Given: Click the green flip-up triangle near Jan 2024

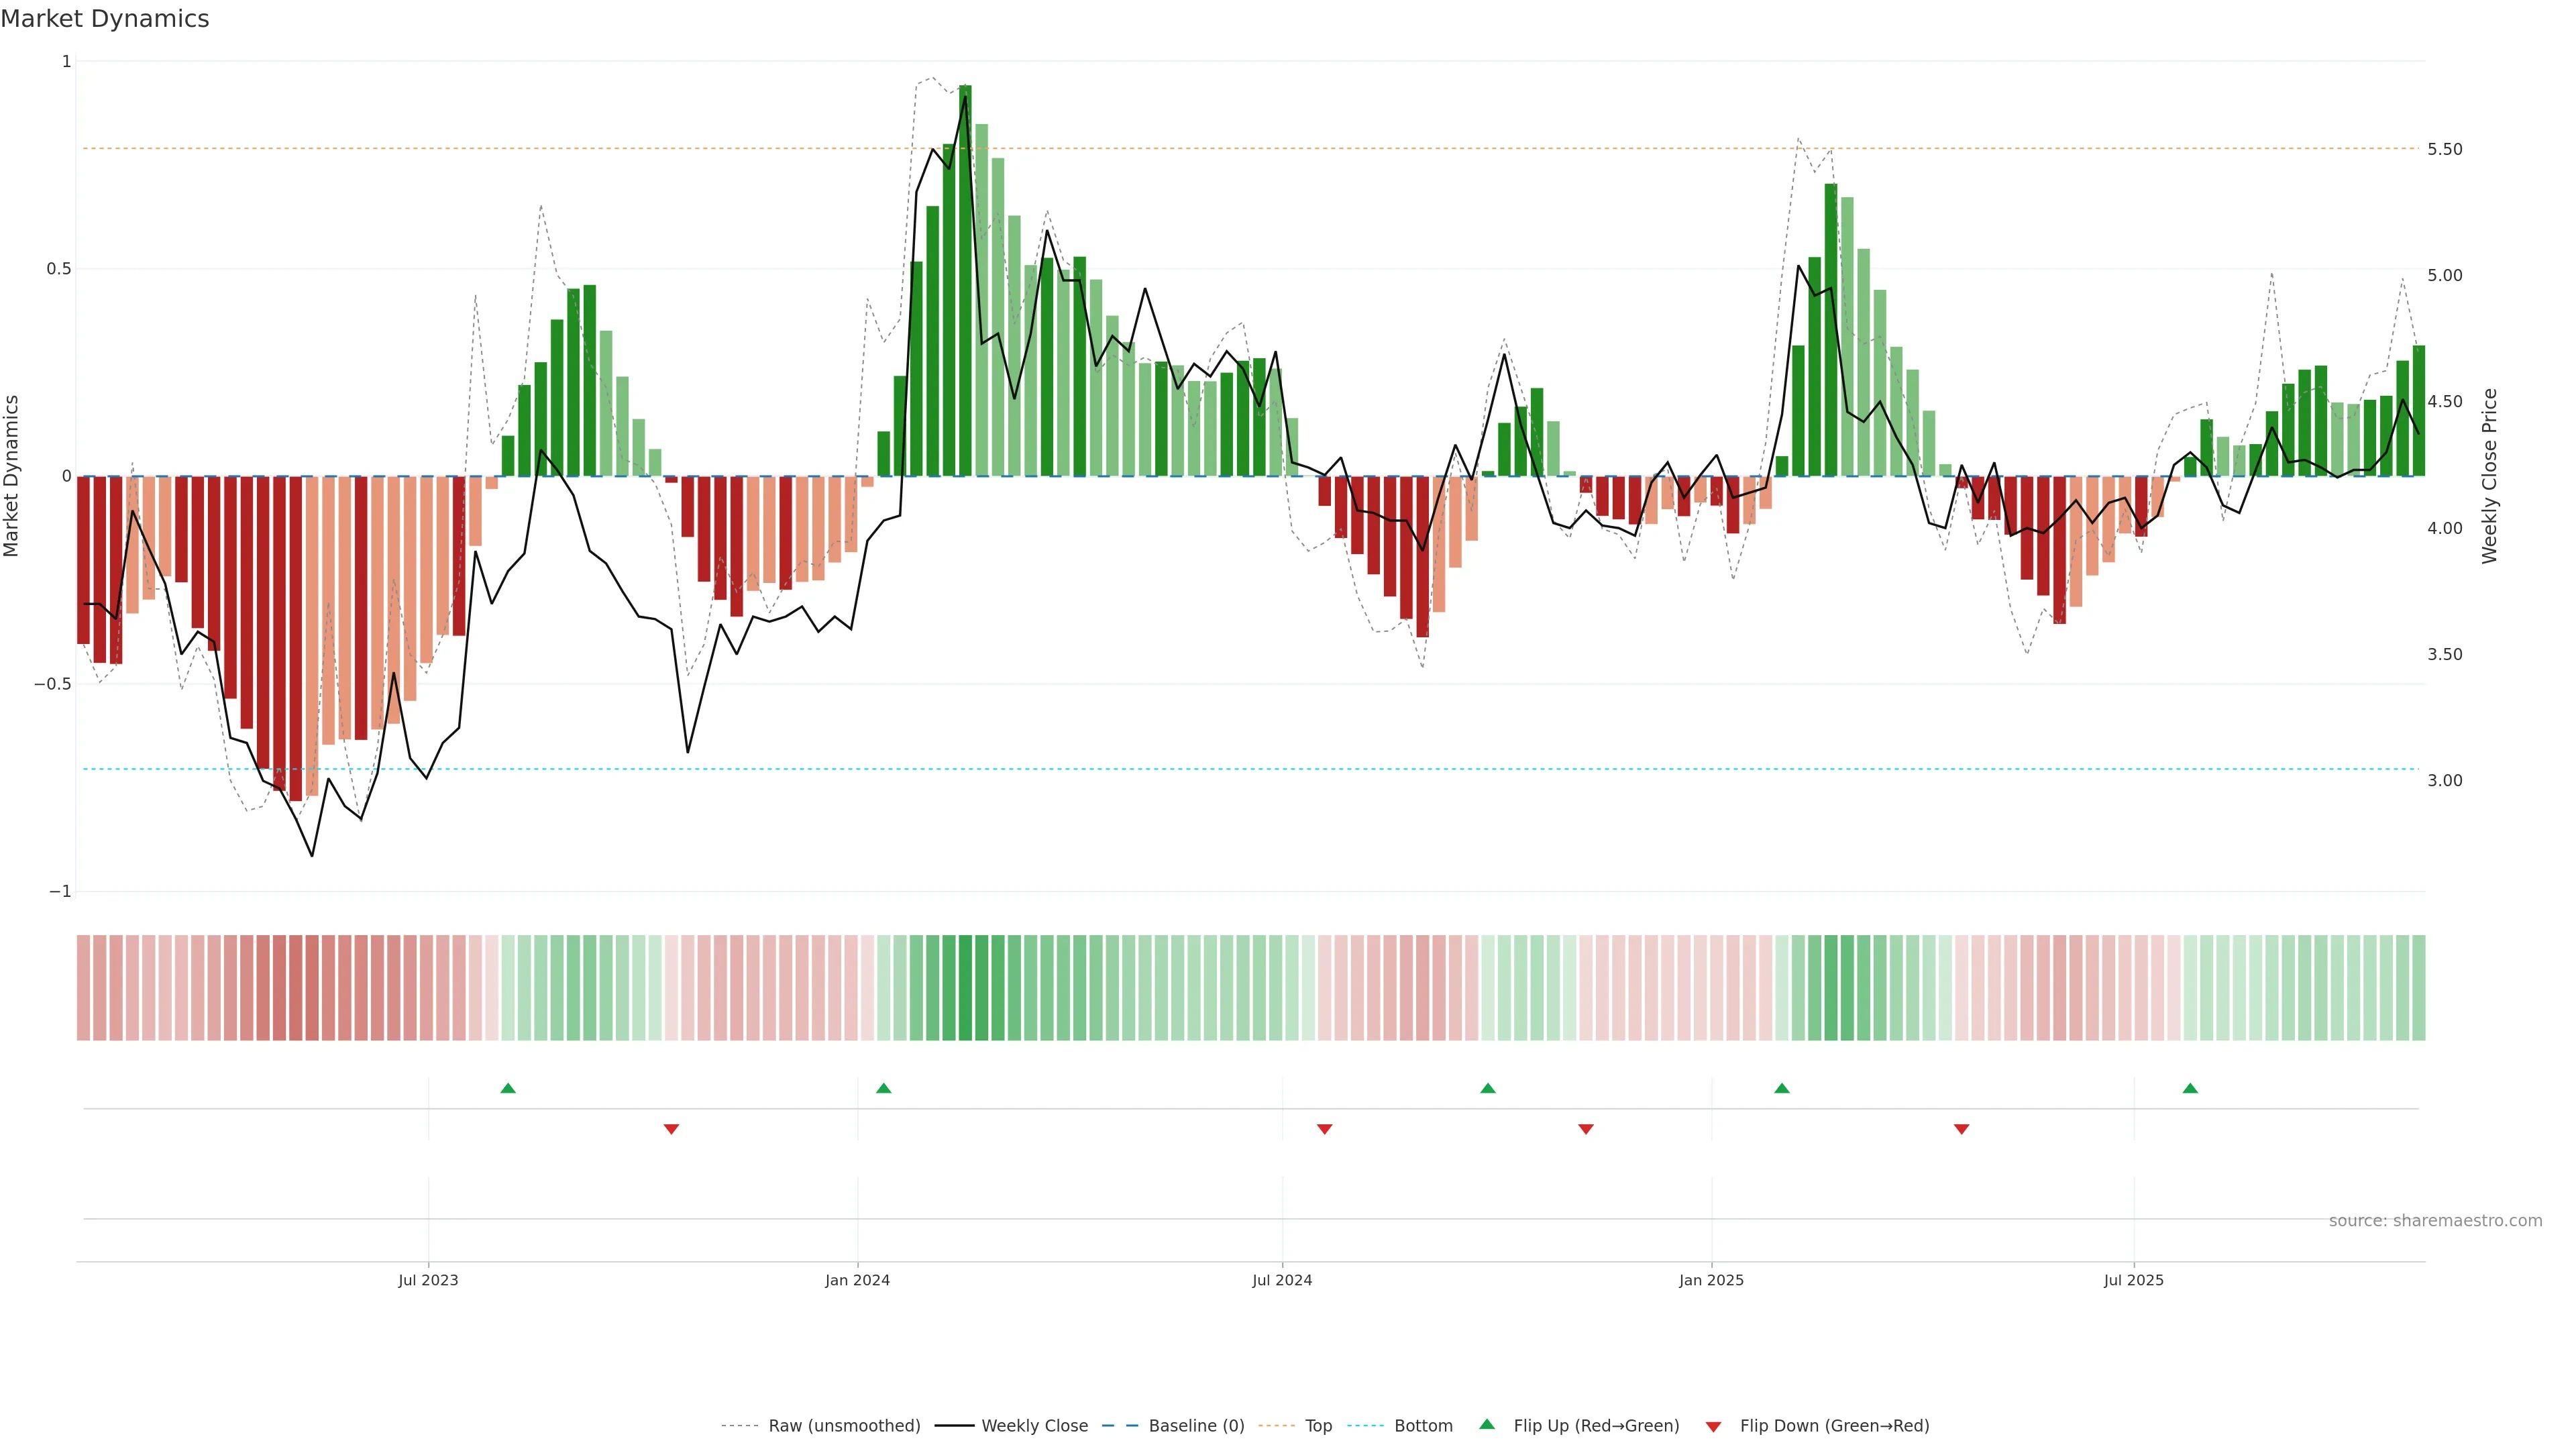Looking at the screenshot, I should [x=883, y=1088].
